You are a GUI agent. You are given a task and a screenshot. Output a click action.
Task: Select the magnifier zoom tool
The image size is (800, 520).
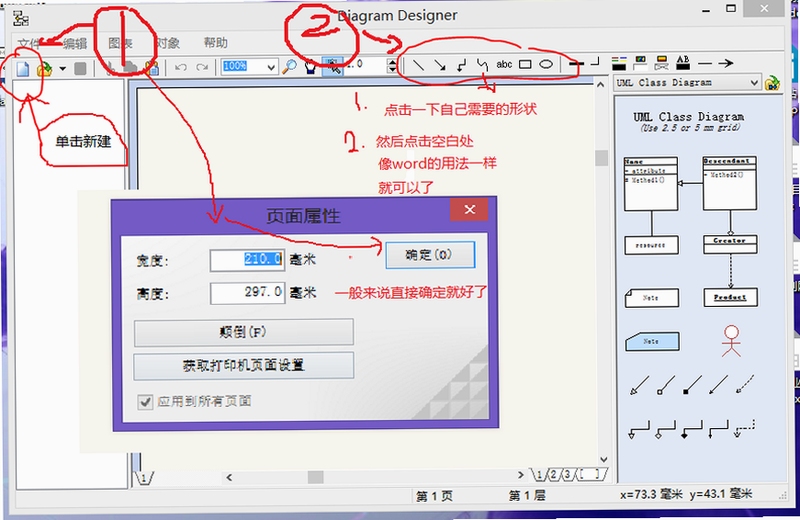pyautogui.click(x=290, y=66)
